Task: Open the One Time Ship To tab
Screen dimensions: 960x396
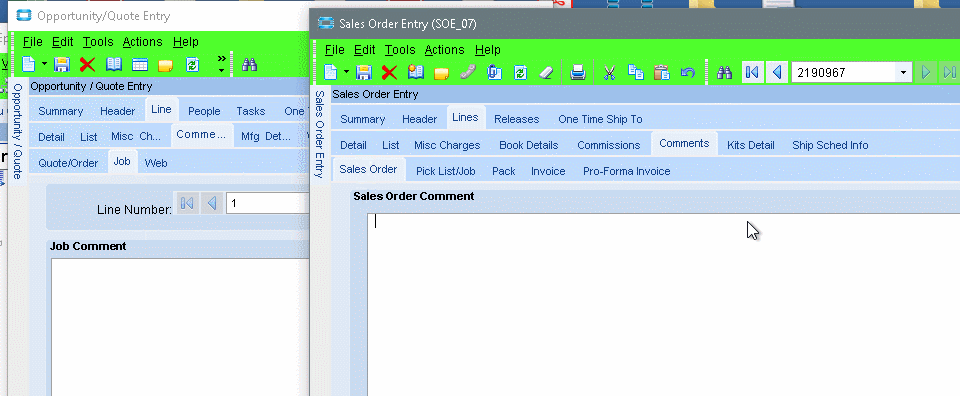Action: (600, 119)
